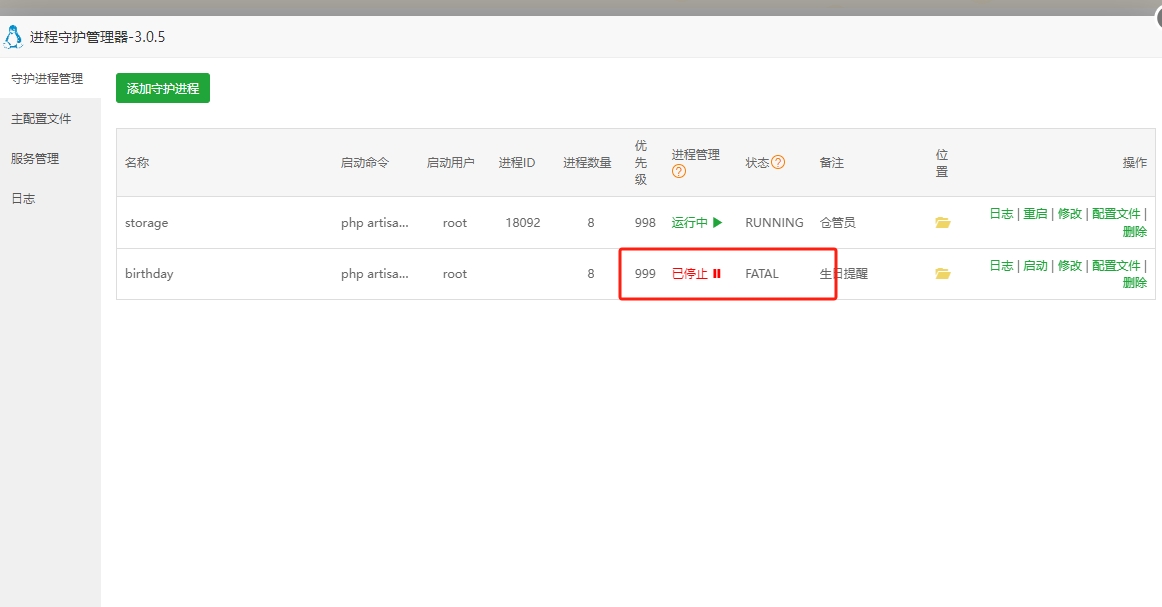Open 配置文件 for birthday process
The width and height of the screenshot is (1162, 607).
point(1116,265)
